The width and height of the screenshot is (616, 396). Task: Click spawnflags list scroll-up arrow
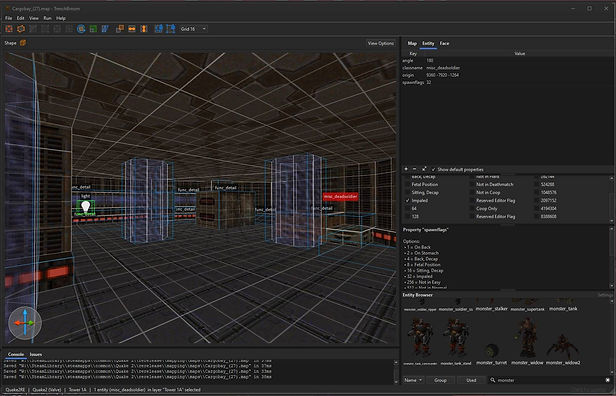tap(612, 178)
